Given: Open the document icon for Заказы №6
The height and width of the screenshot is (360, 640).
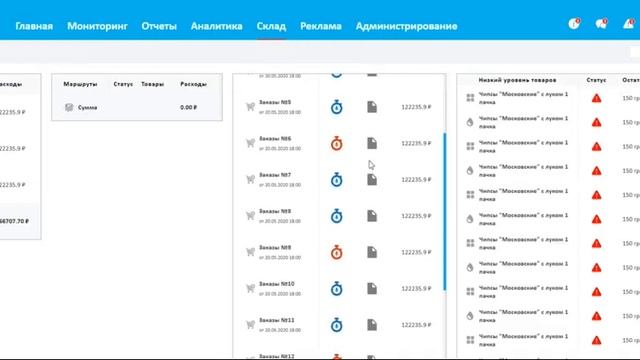Looking at the screenshot, I should [372, 143].
